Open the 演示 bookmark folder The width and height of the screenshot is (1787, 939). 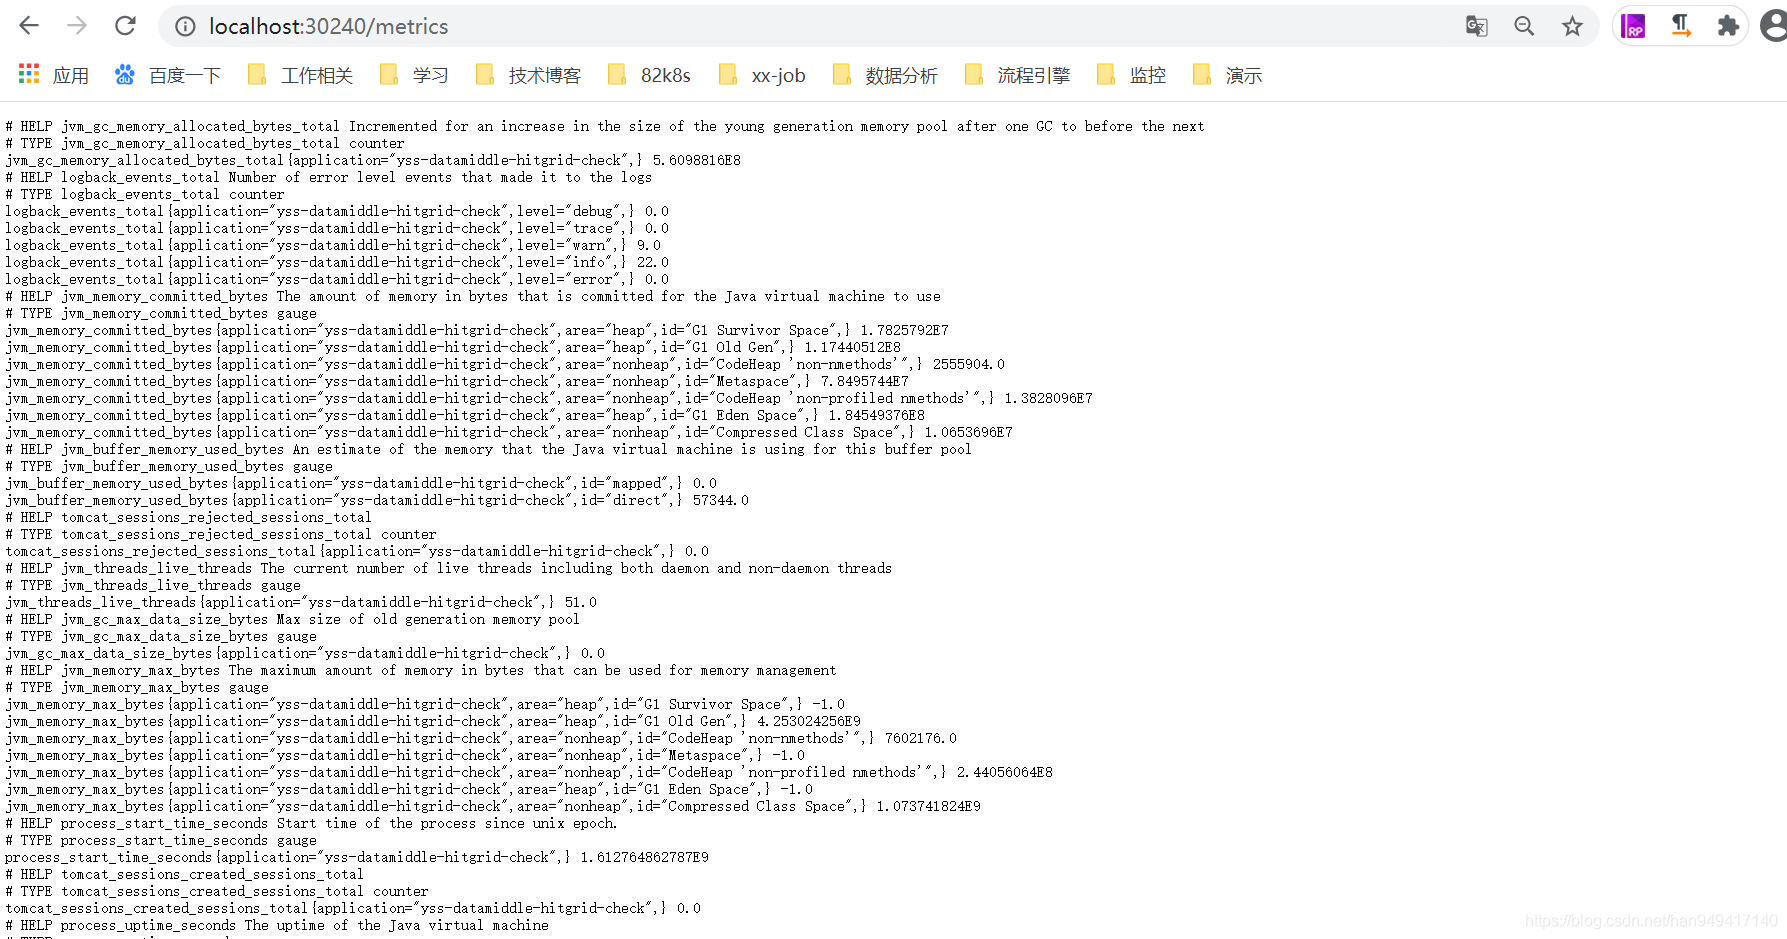tap(1227, 75)
